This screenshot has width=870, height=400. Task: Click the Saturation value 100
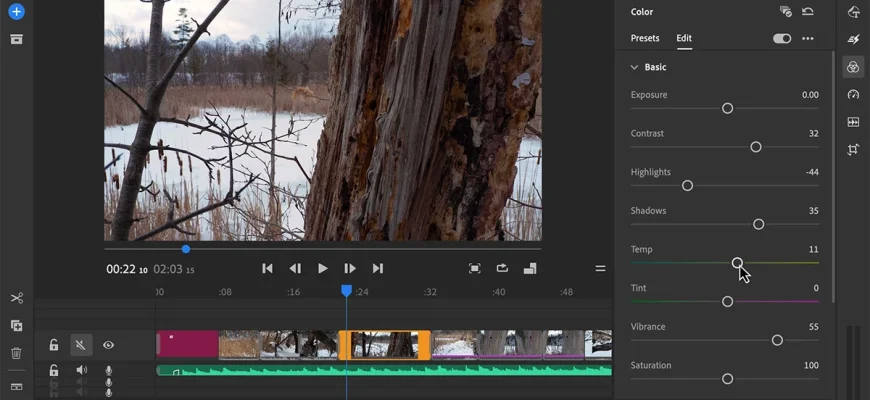[x=811, y=365]
